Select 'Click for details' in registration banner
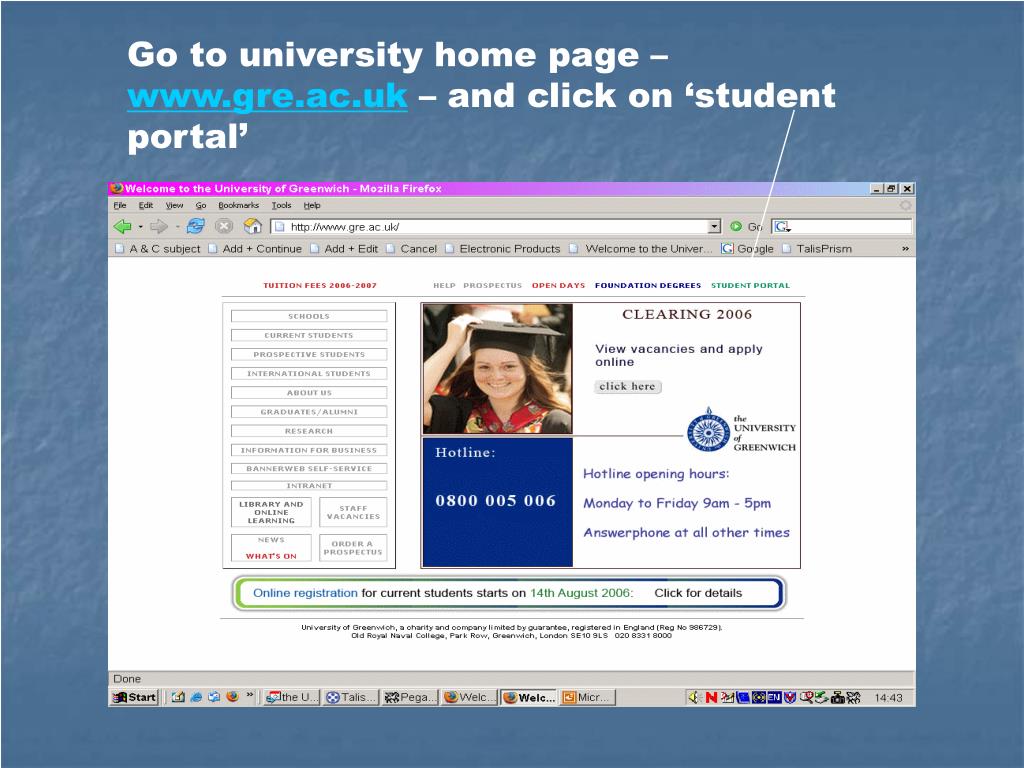Screen dimensions: 1024x768 click(698, 593)
